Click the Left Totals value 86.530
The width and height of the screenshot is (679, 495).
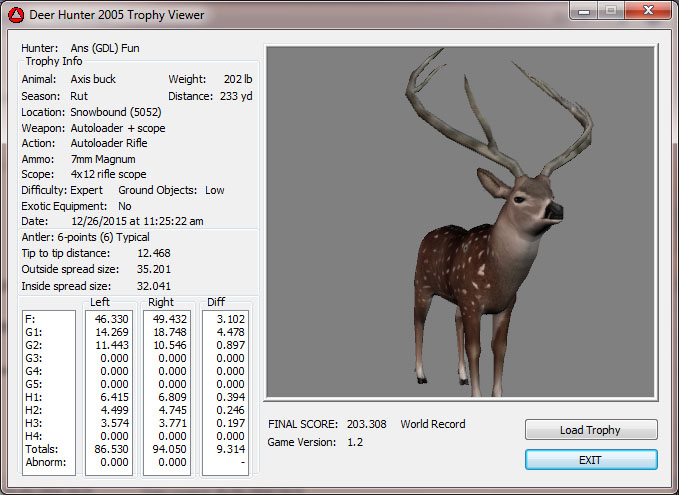(112, 450)
